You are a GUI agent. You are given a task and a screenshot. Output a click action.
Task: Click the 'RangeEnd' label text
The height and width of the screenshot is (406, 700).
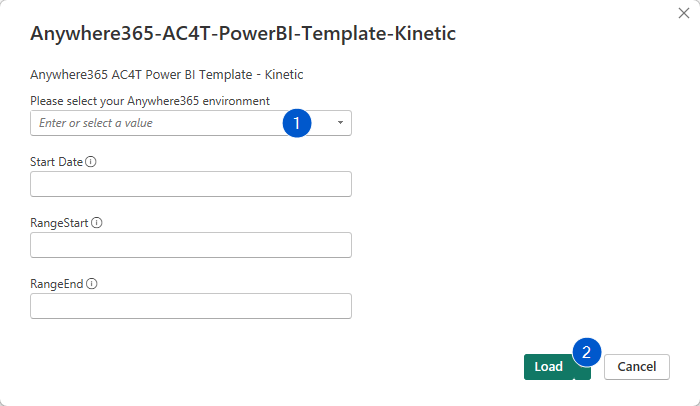tap(57, 284)
